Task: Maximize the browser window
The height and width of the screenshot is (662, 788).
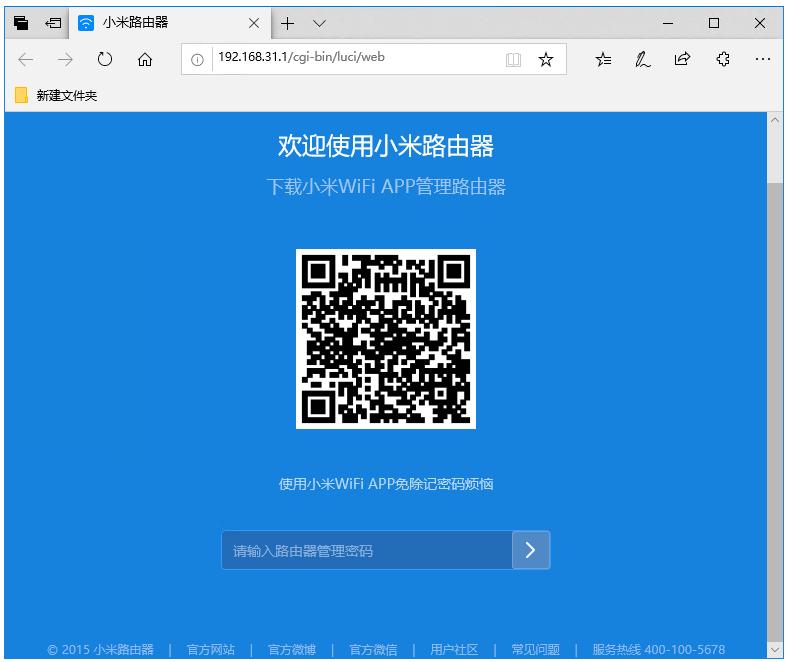Action: [x=714, y=23]
